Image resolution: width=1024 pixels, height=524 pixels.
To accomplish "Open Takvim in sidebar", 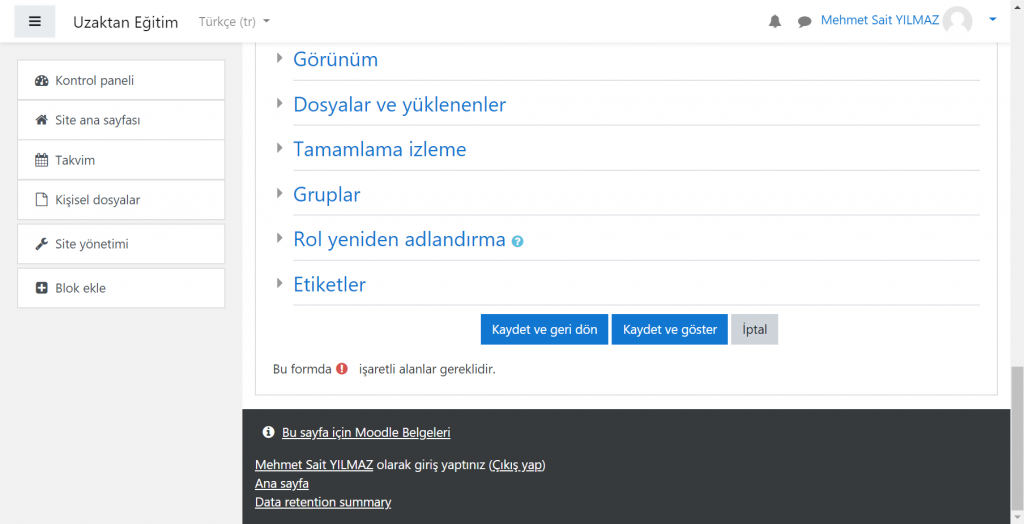I will pyautogui.click(x=121, y=160).
